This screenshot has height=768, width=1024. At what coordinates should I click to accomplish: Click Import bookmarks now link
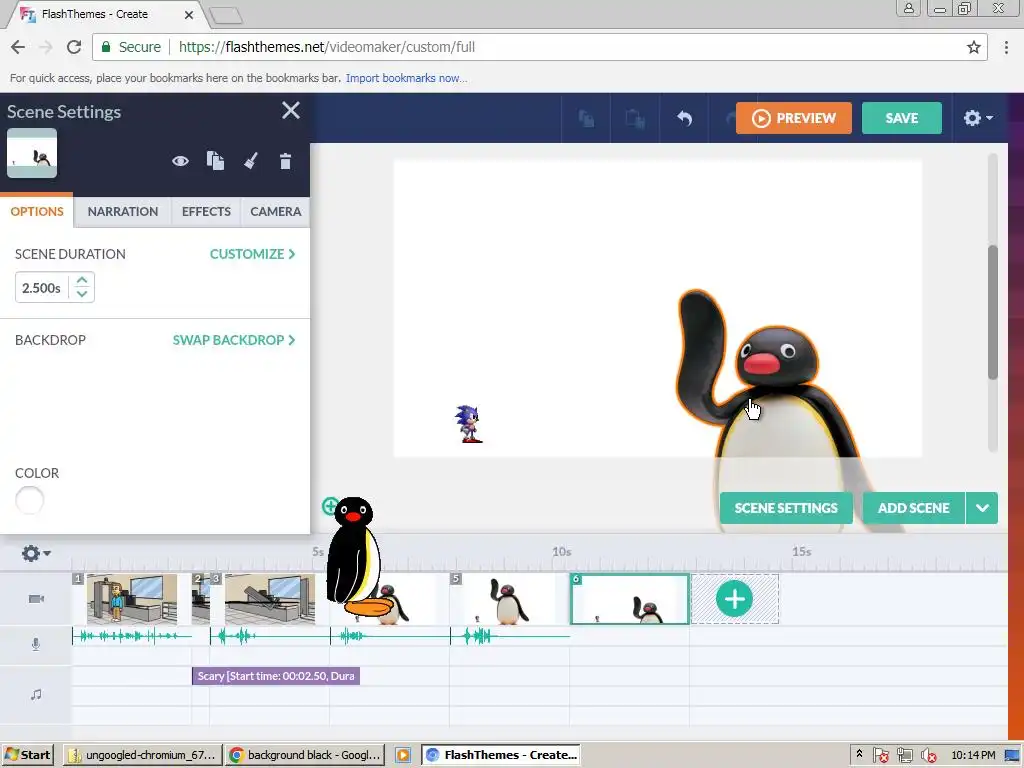click(406, 78)
